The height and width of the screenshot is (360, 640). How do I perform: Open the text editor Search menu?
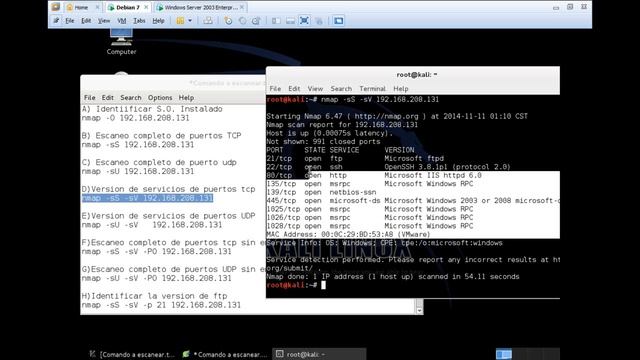click(x=131, y=98)
